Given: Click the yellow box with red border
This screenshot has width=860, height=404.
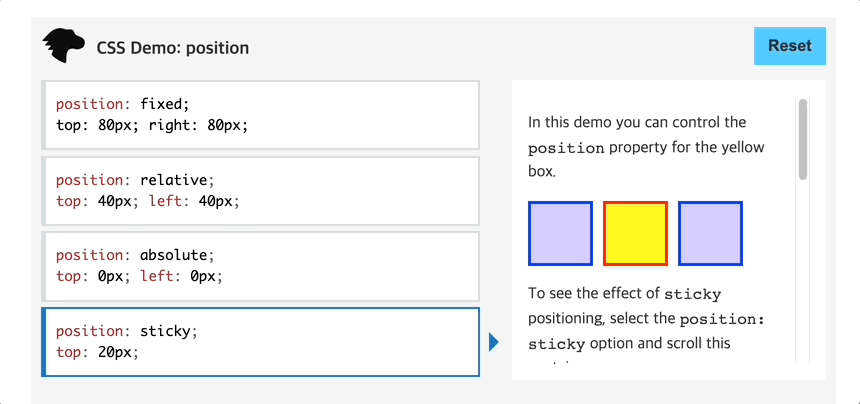Looking at the screenshot, I should coord(635,234).
